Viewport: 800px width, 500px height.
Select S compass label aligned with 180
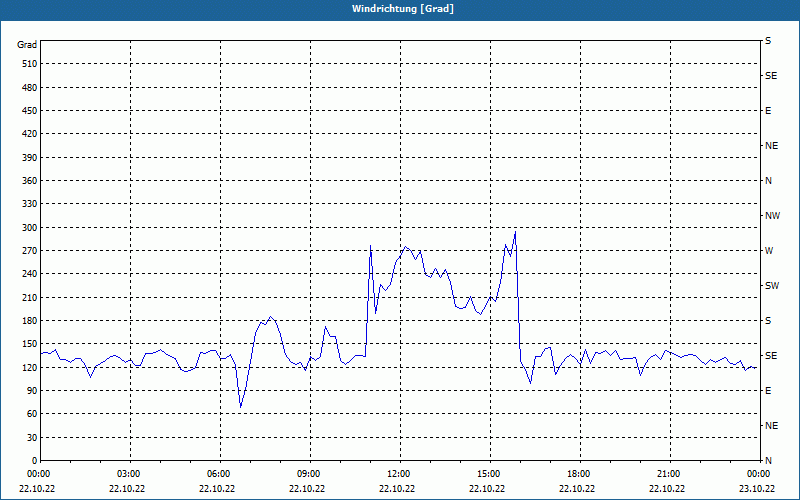click(768, 321)
